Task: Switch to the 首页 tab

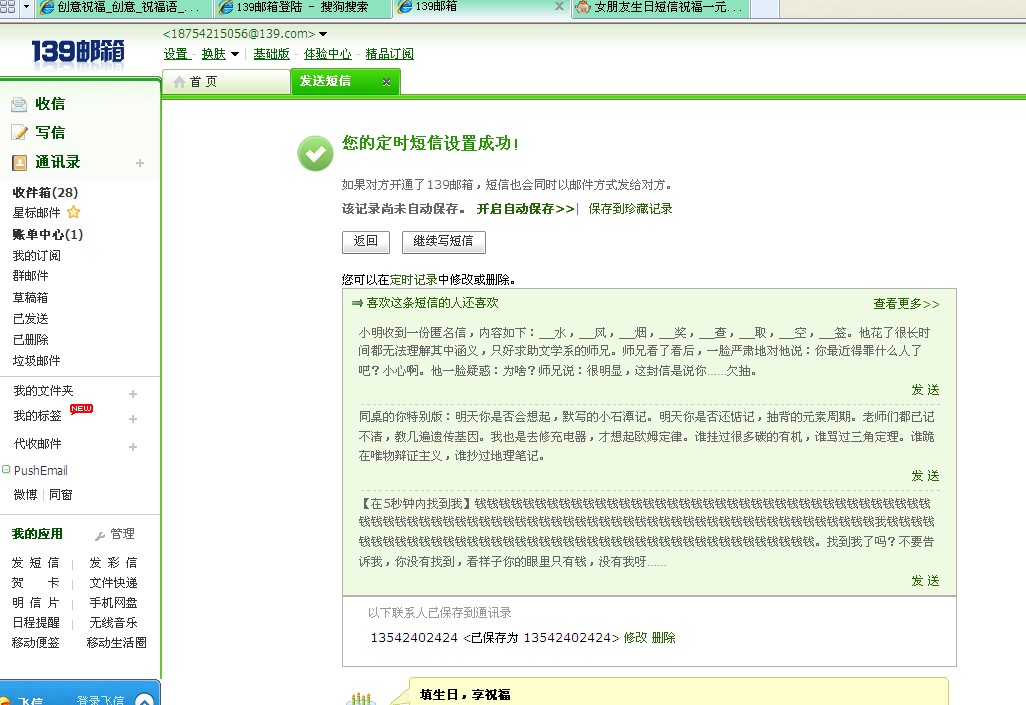Action: (225, 82)
